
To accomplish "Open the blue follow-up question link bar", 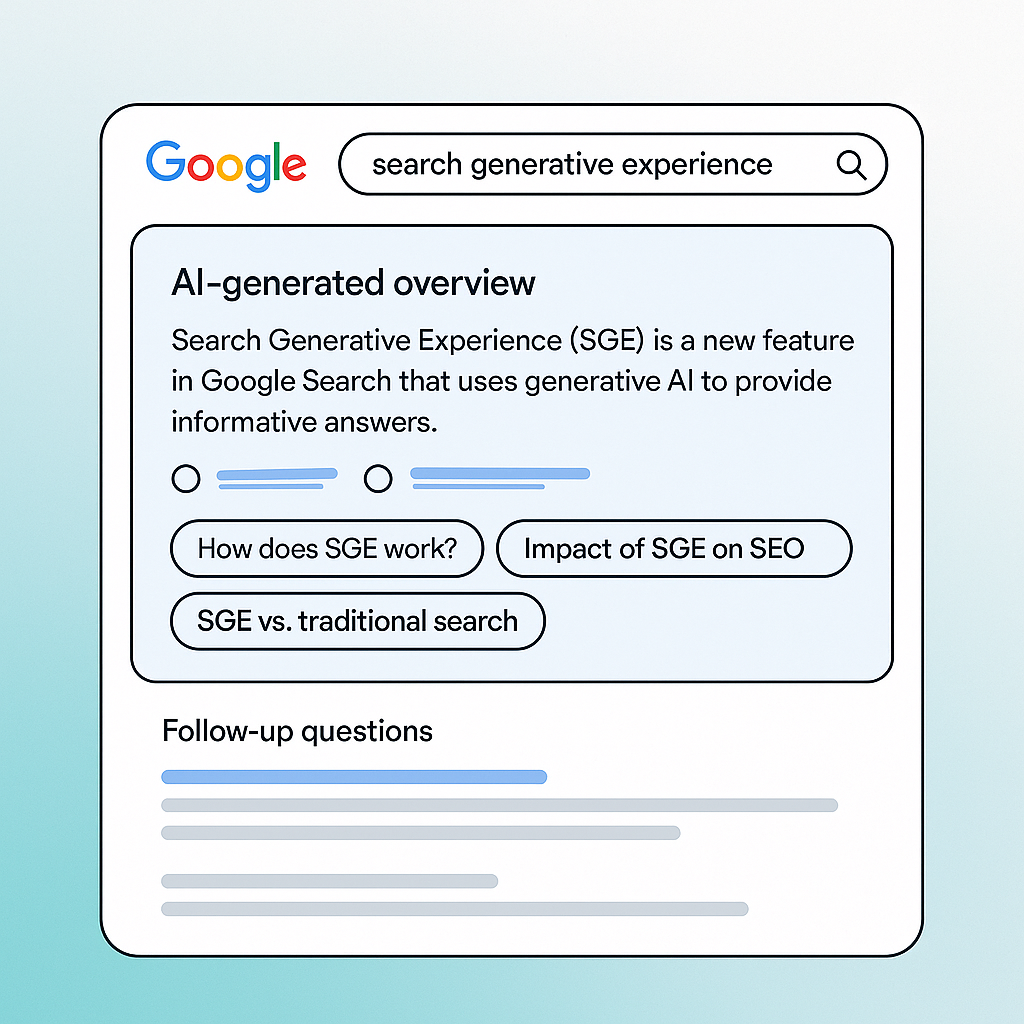I will click(354, 776).
